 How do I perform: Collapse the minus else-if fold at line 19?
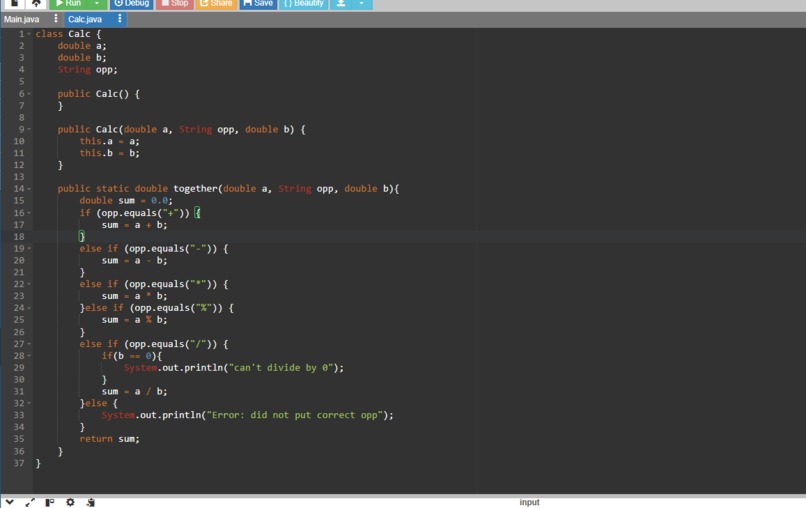29,249
